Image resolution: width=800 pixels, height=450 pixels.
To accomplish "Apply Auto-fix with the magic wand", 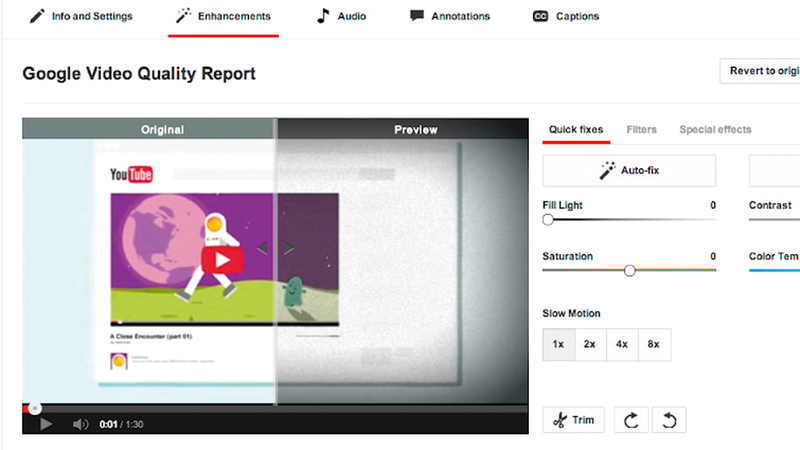I will point(629,171).
